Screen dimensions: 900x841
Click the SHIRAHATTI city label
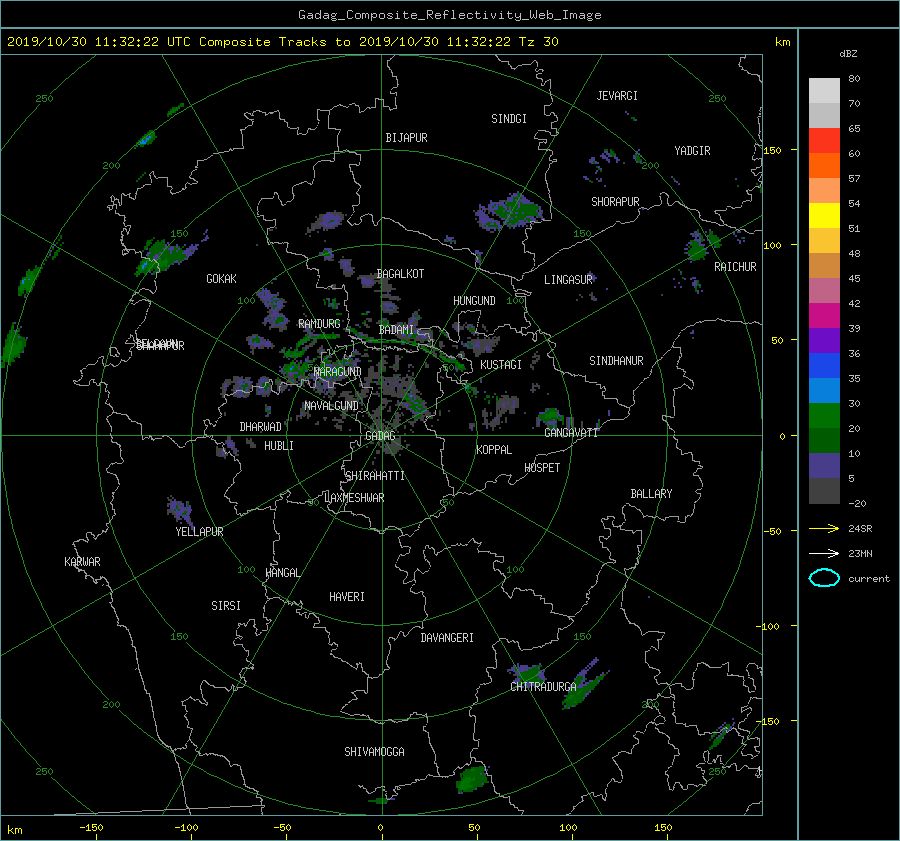[x=375, y=476]
